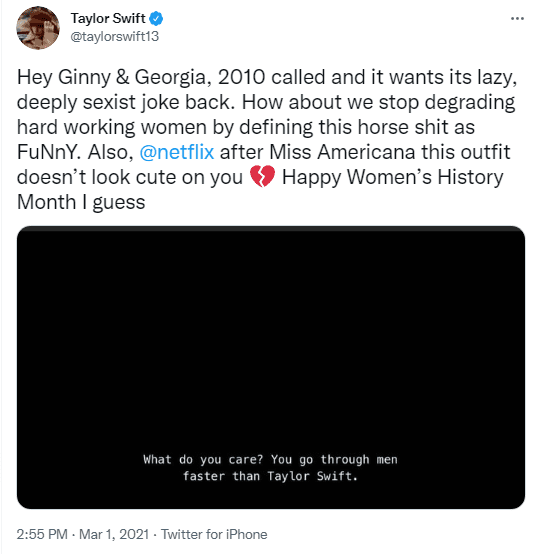Image resolution: width=538 pixels, height=554 pixels.
Task: Click the "Month I guess" closing line
Action: coord(81,202)
